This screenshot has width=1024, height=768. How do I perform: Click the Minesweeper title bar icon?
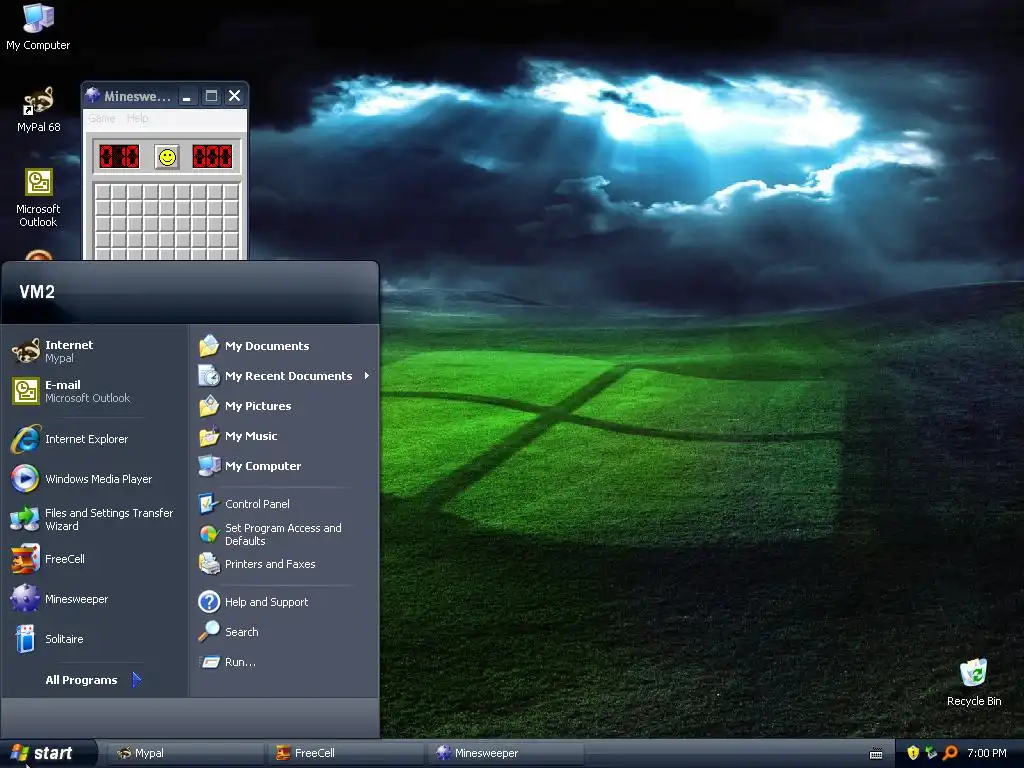(93, 95)
